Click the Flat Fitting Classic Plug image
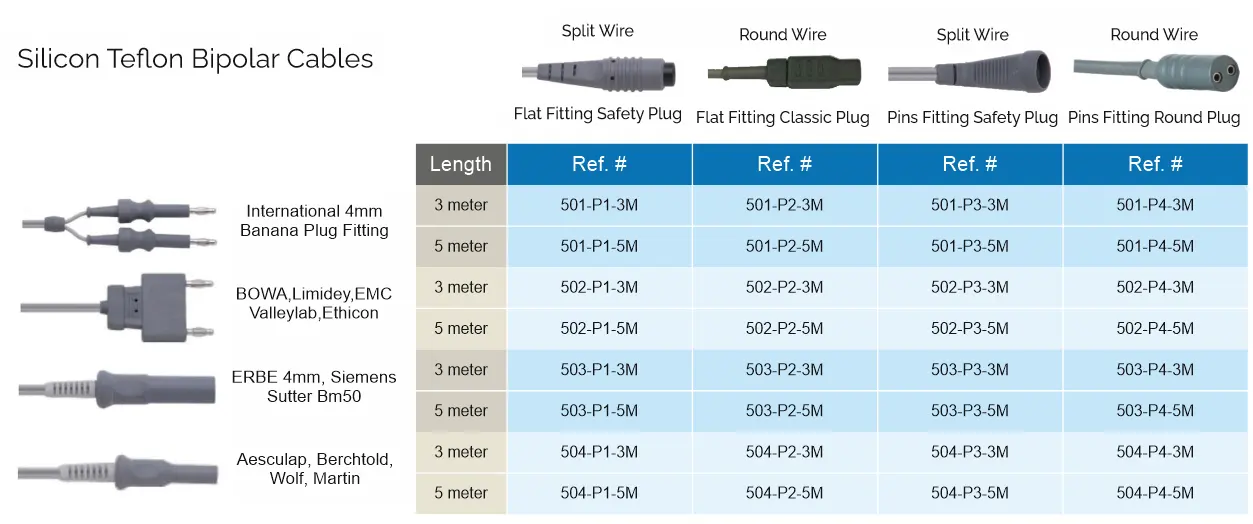 (x=782, y=74)
